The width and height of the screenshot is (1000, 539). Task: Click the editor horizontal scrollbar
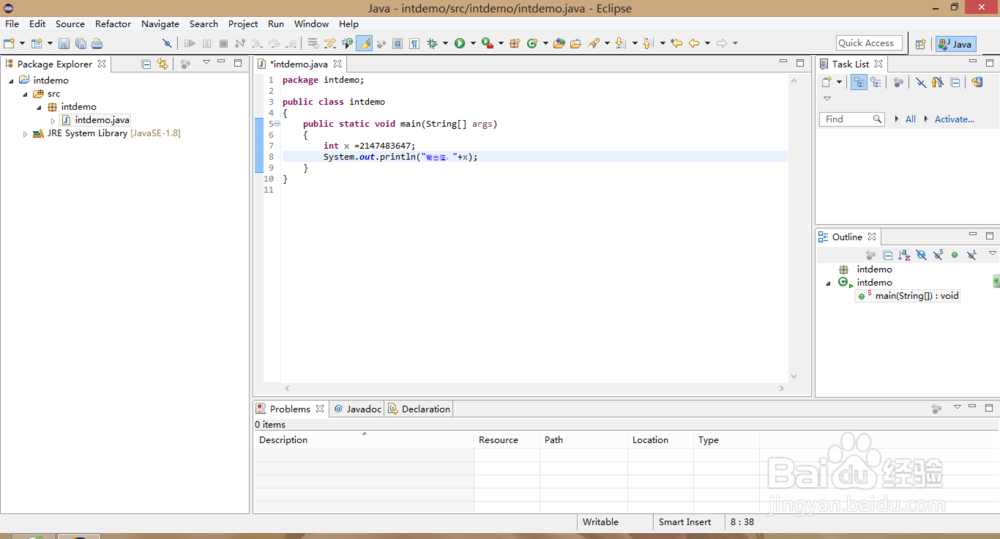(x=534, y=388)
